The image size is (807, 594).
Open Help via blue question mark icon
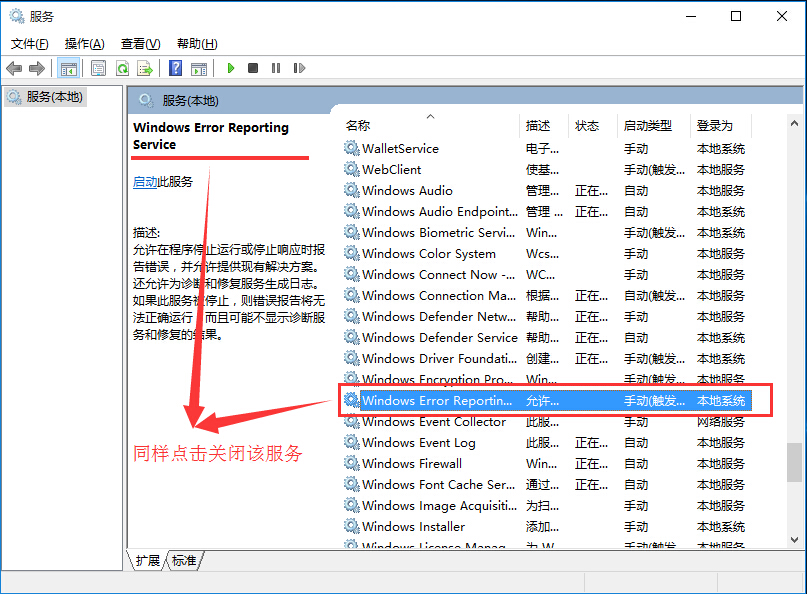point(175,68)
